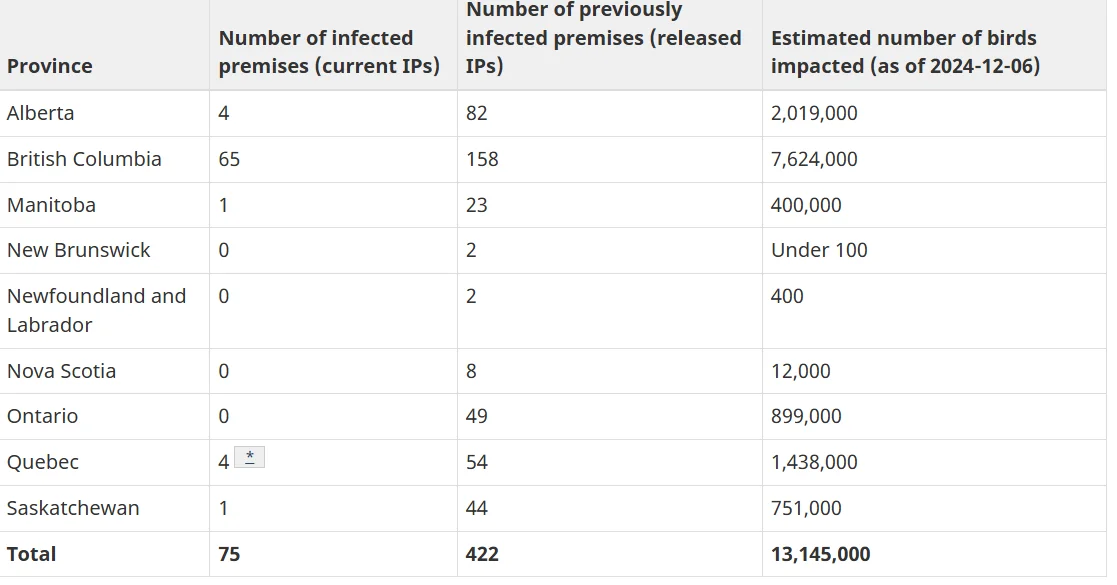1117x585 pixels.
Task: Select the Saskatchewan province cell
Action: [x=73, y=508]
